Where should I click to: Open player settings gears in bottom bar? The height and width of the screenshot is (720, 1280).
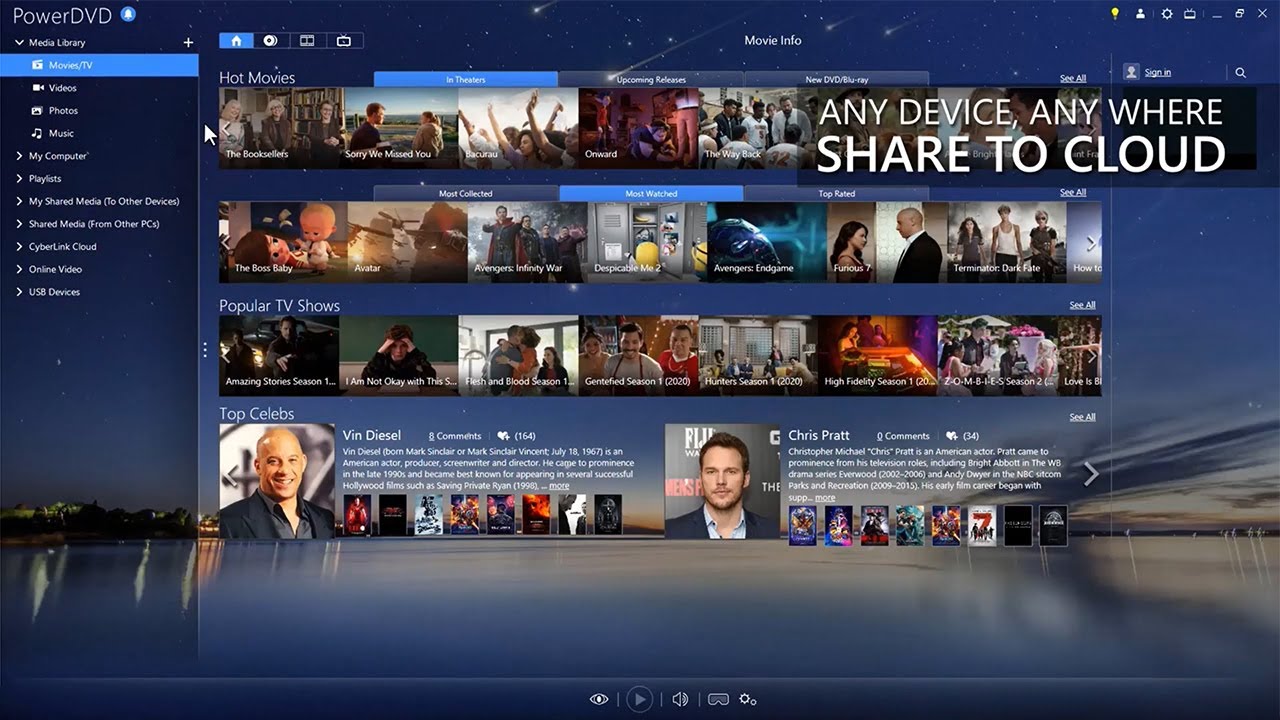pos(748,699)
